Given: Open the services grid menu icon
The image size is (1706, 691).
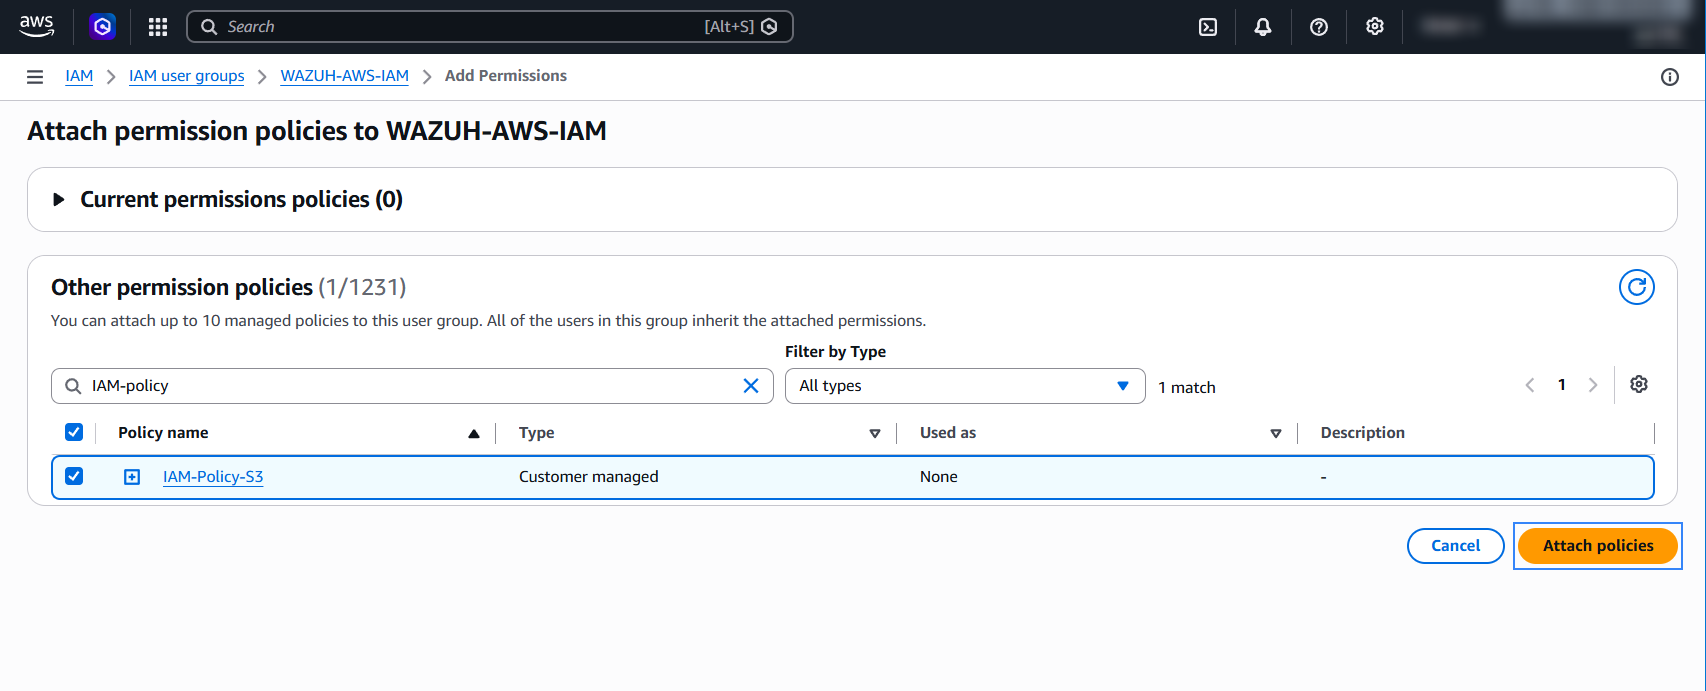Looking at the screenshot, I should click(158, 27).
